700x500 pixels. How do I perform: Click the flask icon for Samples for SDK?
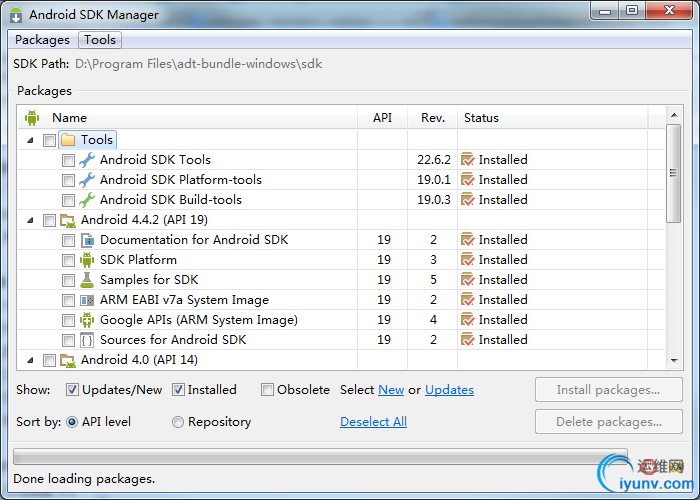pyautogui.click(x=87, y=280)
